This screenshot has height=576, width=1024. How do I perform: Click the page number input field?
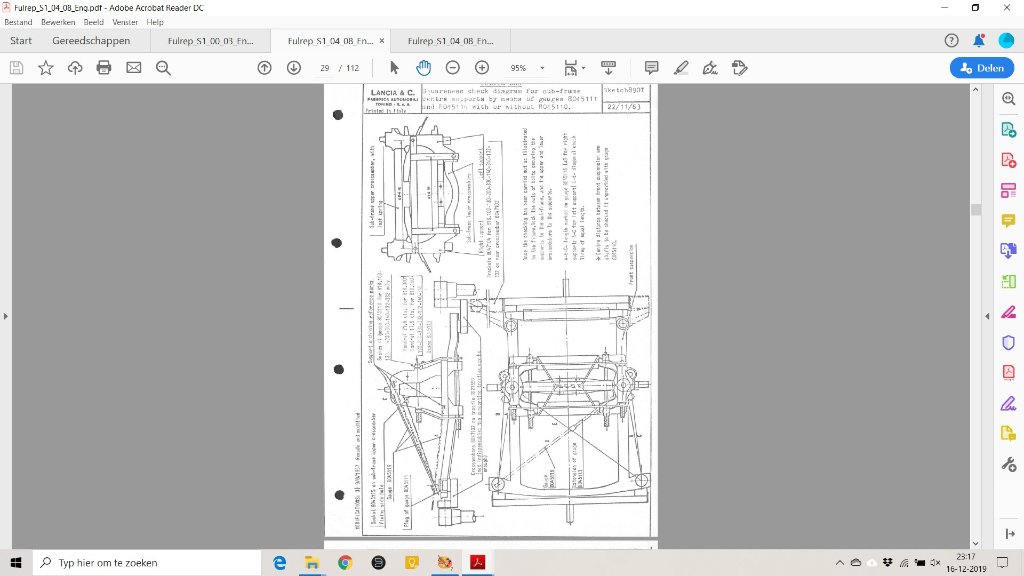(x=324, y=68)
